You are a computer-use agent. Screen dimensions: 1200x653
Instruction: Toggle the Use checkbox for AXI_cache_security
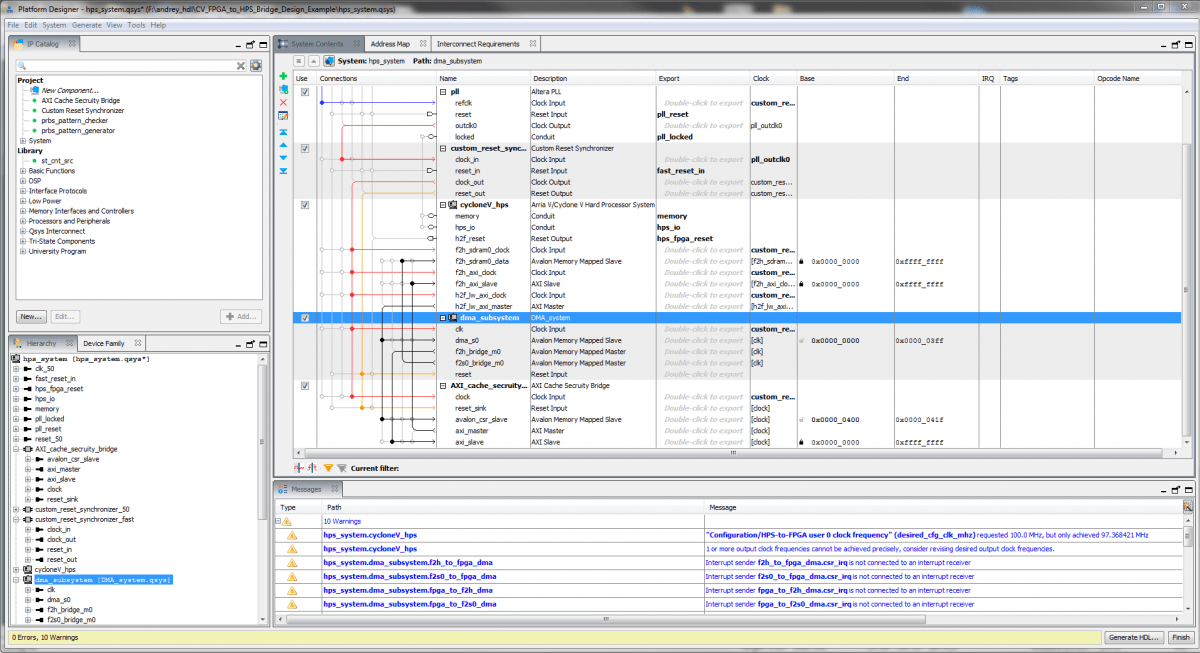tap(305, 385)
